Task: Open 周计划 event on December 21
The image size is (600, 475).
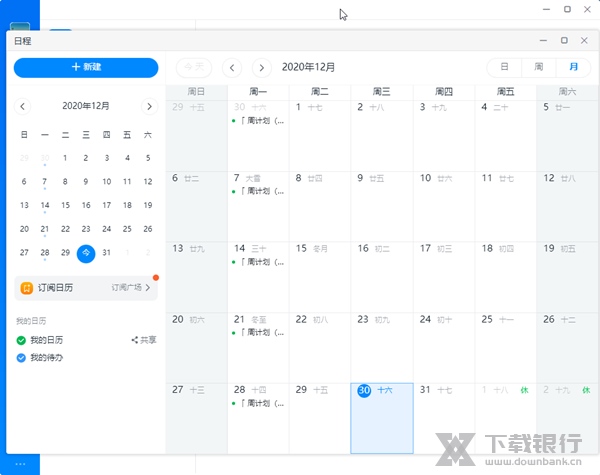Action: pos(260,332)
